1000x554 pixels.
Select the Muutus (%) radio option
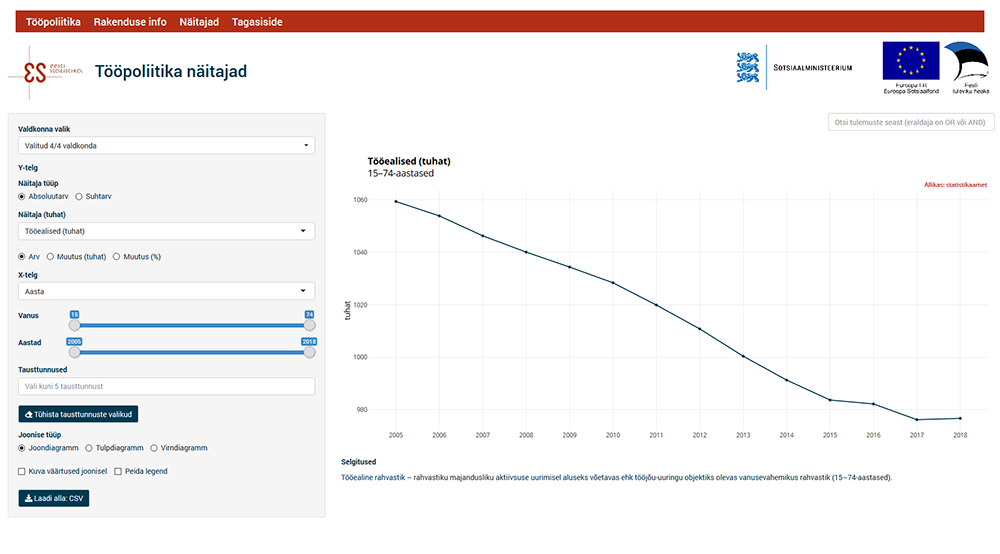117,256
